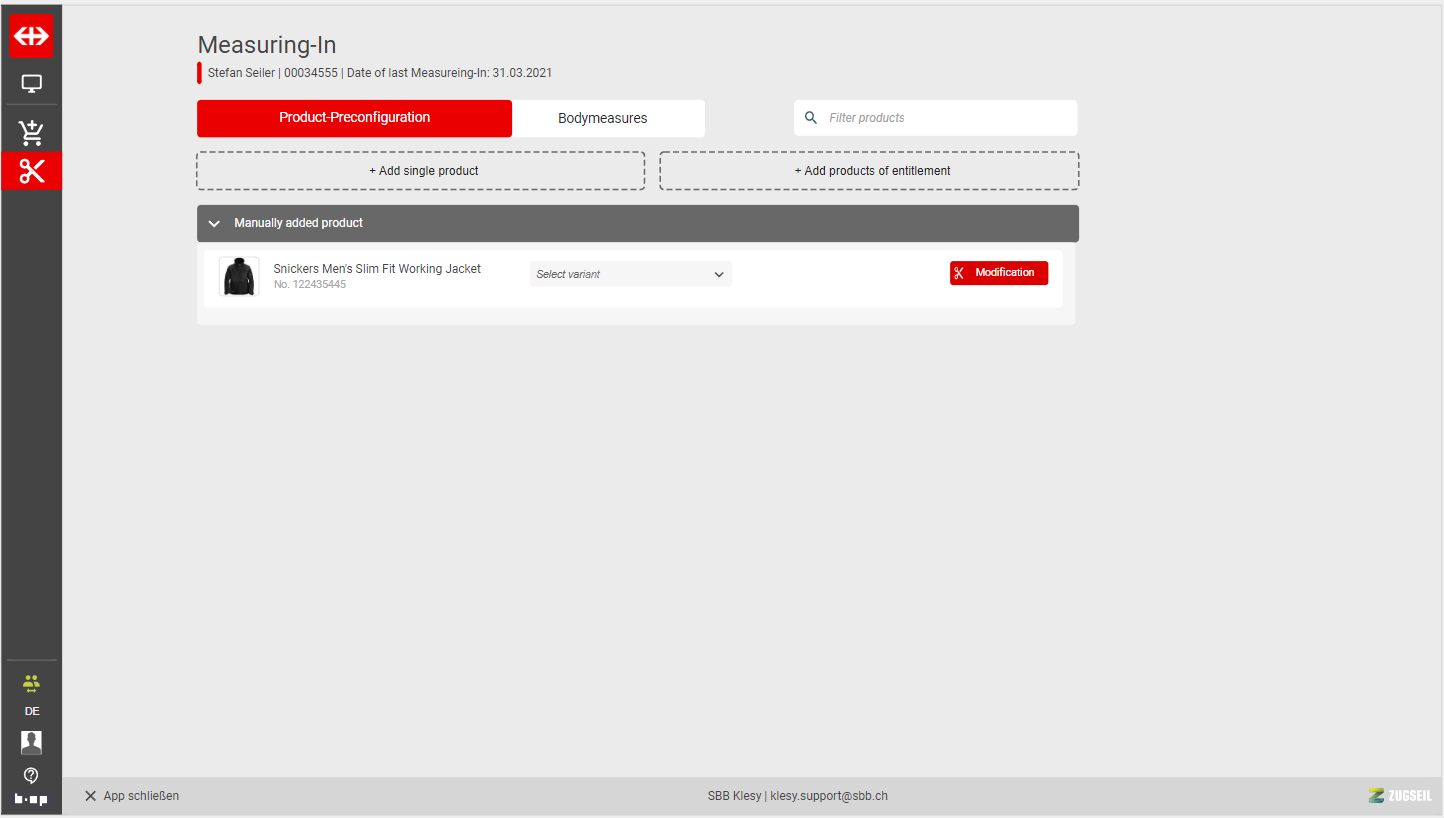
Task: Click Add products of entitlement
Action: click(x=869, y=171)
